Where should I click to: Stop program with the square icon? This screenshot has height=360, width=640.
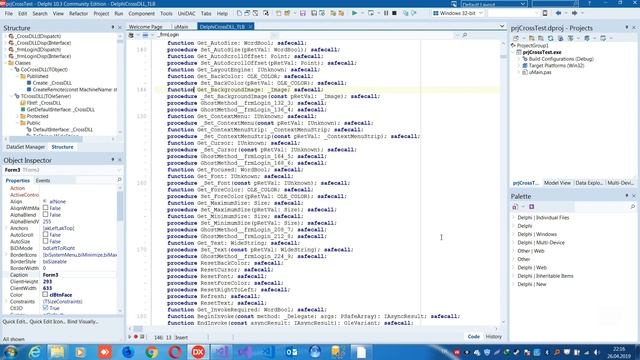point(394,13)
